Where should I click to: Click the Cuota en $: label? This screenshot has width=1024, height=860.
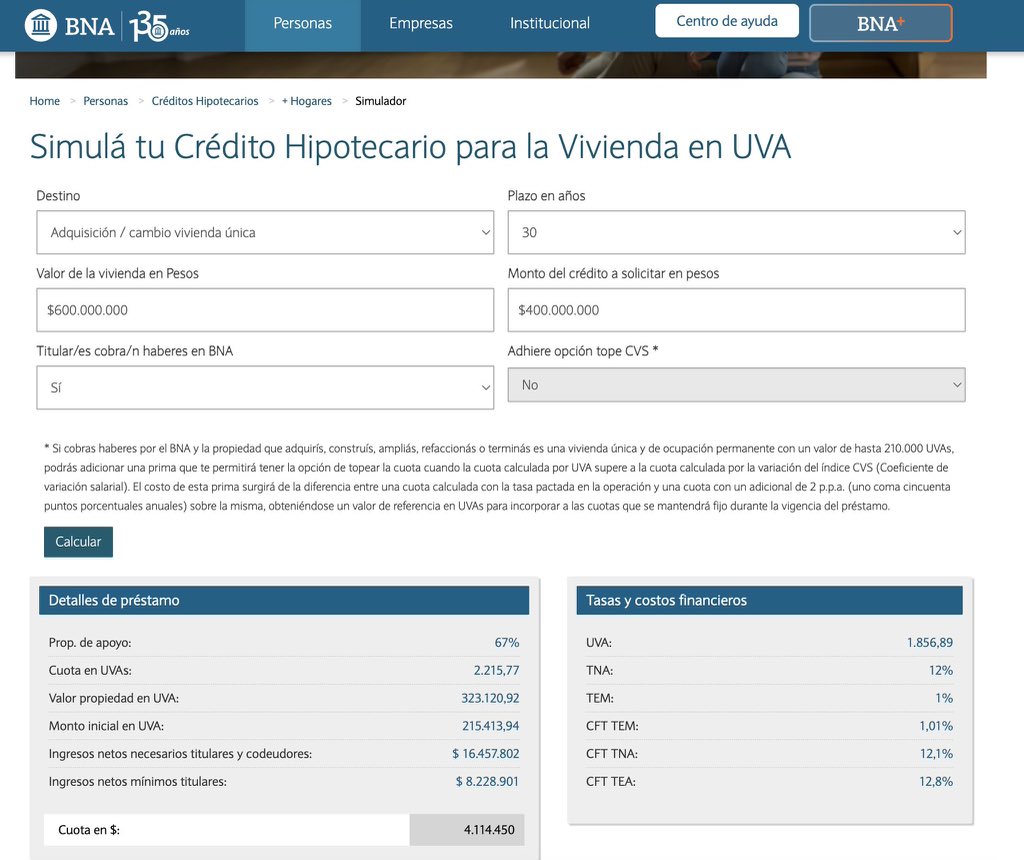[x=89, y=830]
